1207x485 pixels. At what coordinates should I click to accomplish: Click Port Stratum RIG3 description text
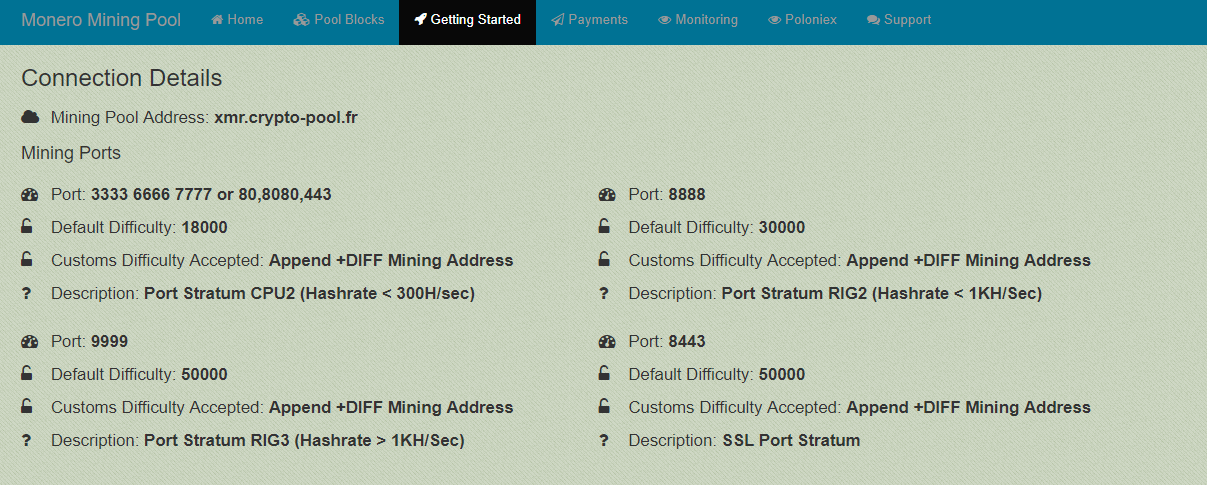(x=304, y=441)
